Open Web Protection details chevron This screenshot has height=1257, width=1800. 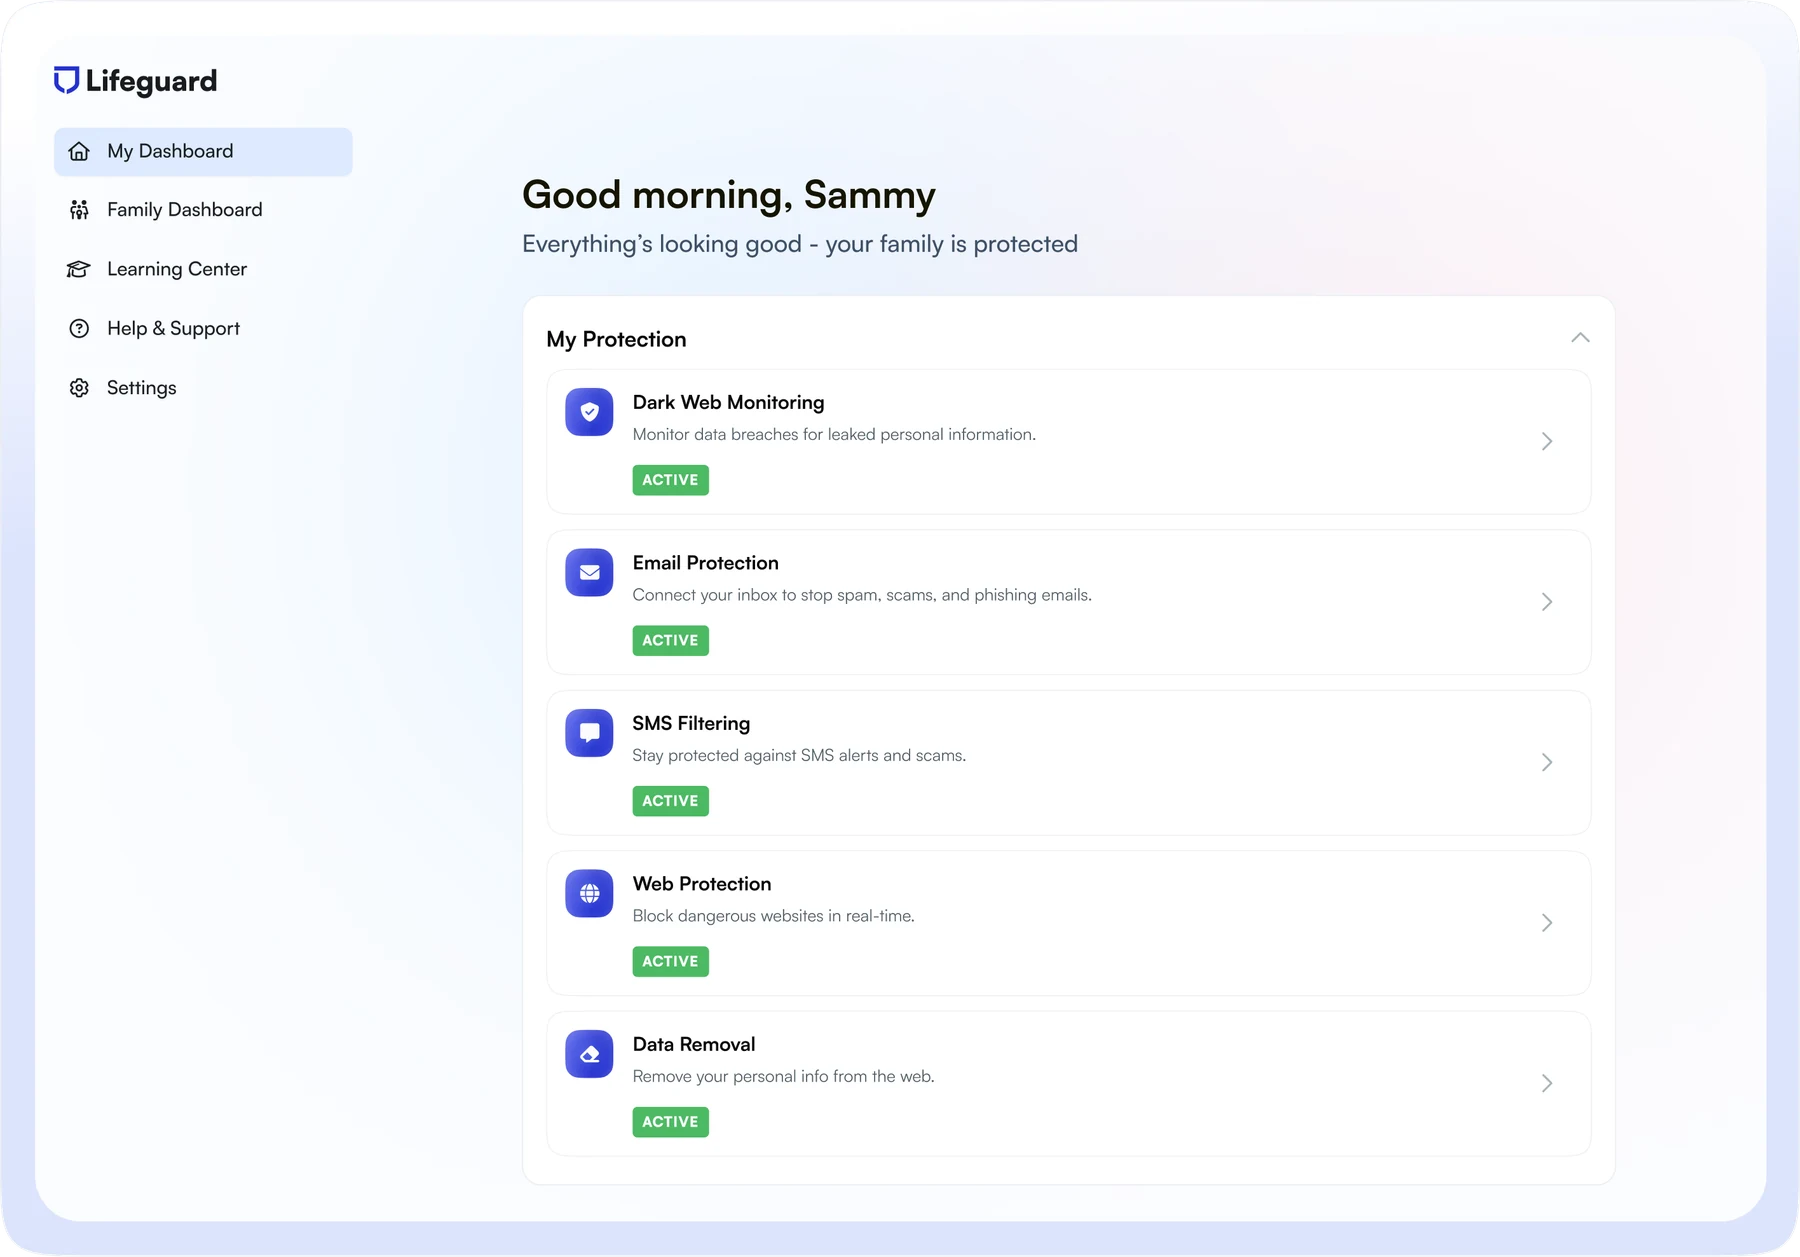click(1547, 923)
